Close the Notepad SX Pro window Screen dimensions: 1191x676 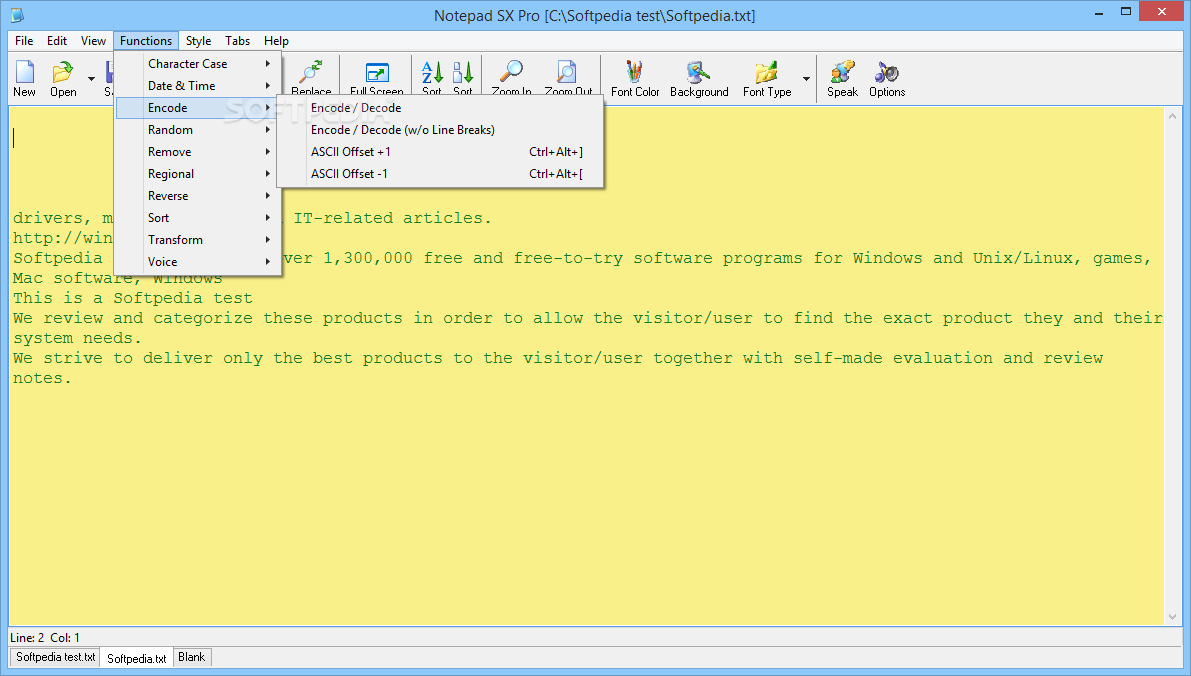pos(1162,11)
